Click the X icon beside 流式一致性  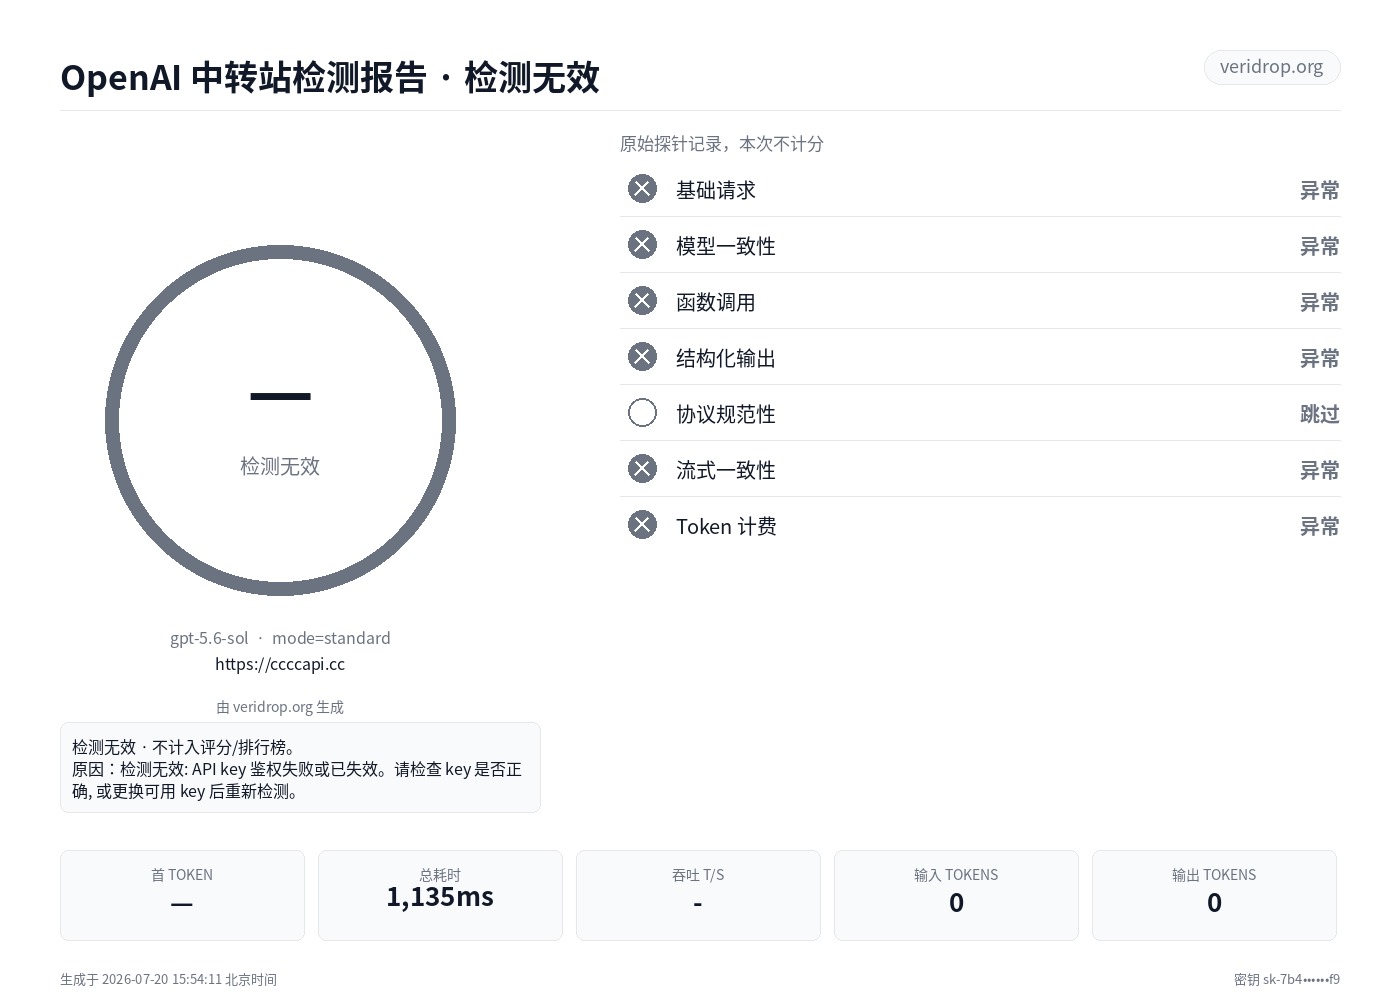(x=642, y=469)
